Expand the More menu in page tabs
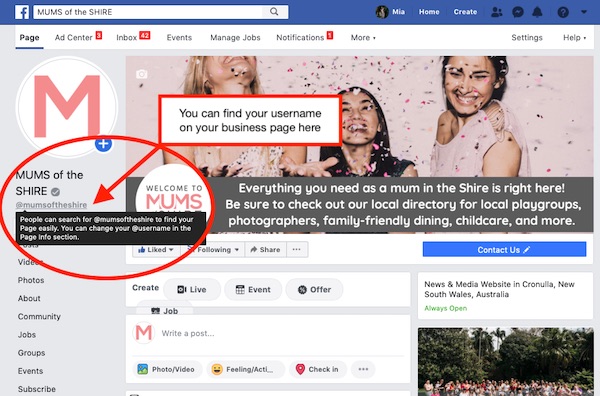 [363, 37]
